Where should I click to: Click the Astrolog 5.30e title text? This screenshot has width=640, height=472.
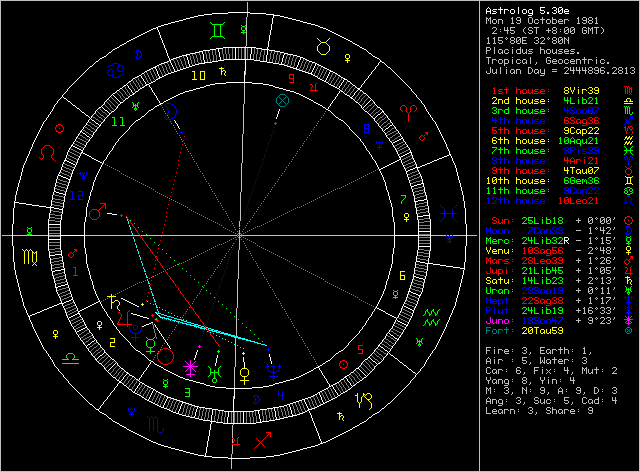click(x=527, y=11)
